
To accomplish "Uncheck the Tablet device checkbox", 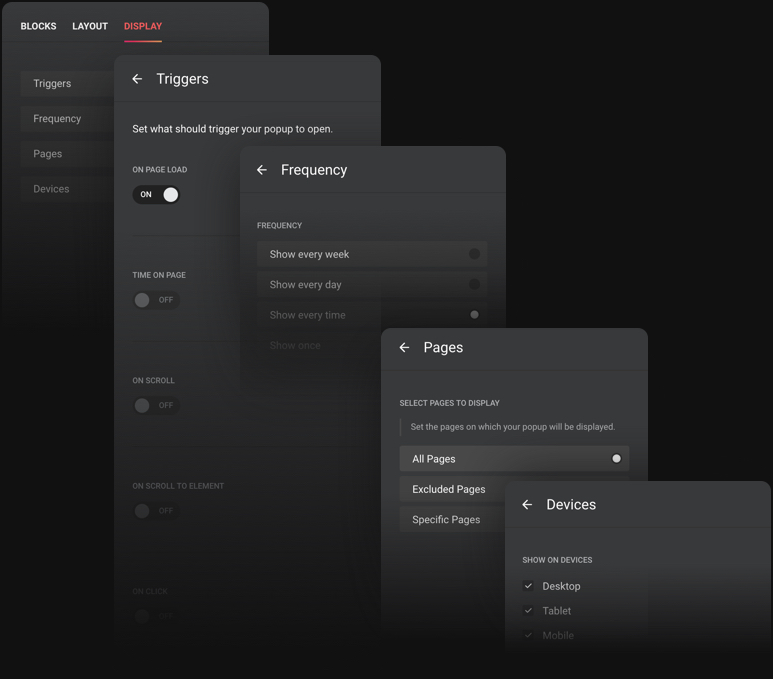I will pos(528,611).
